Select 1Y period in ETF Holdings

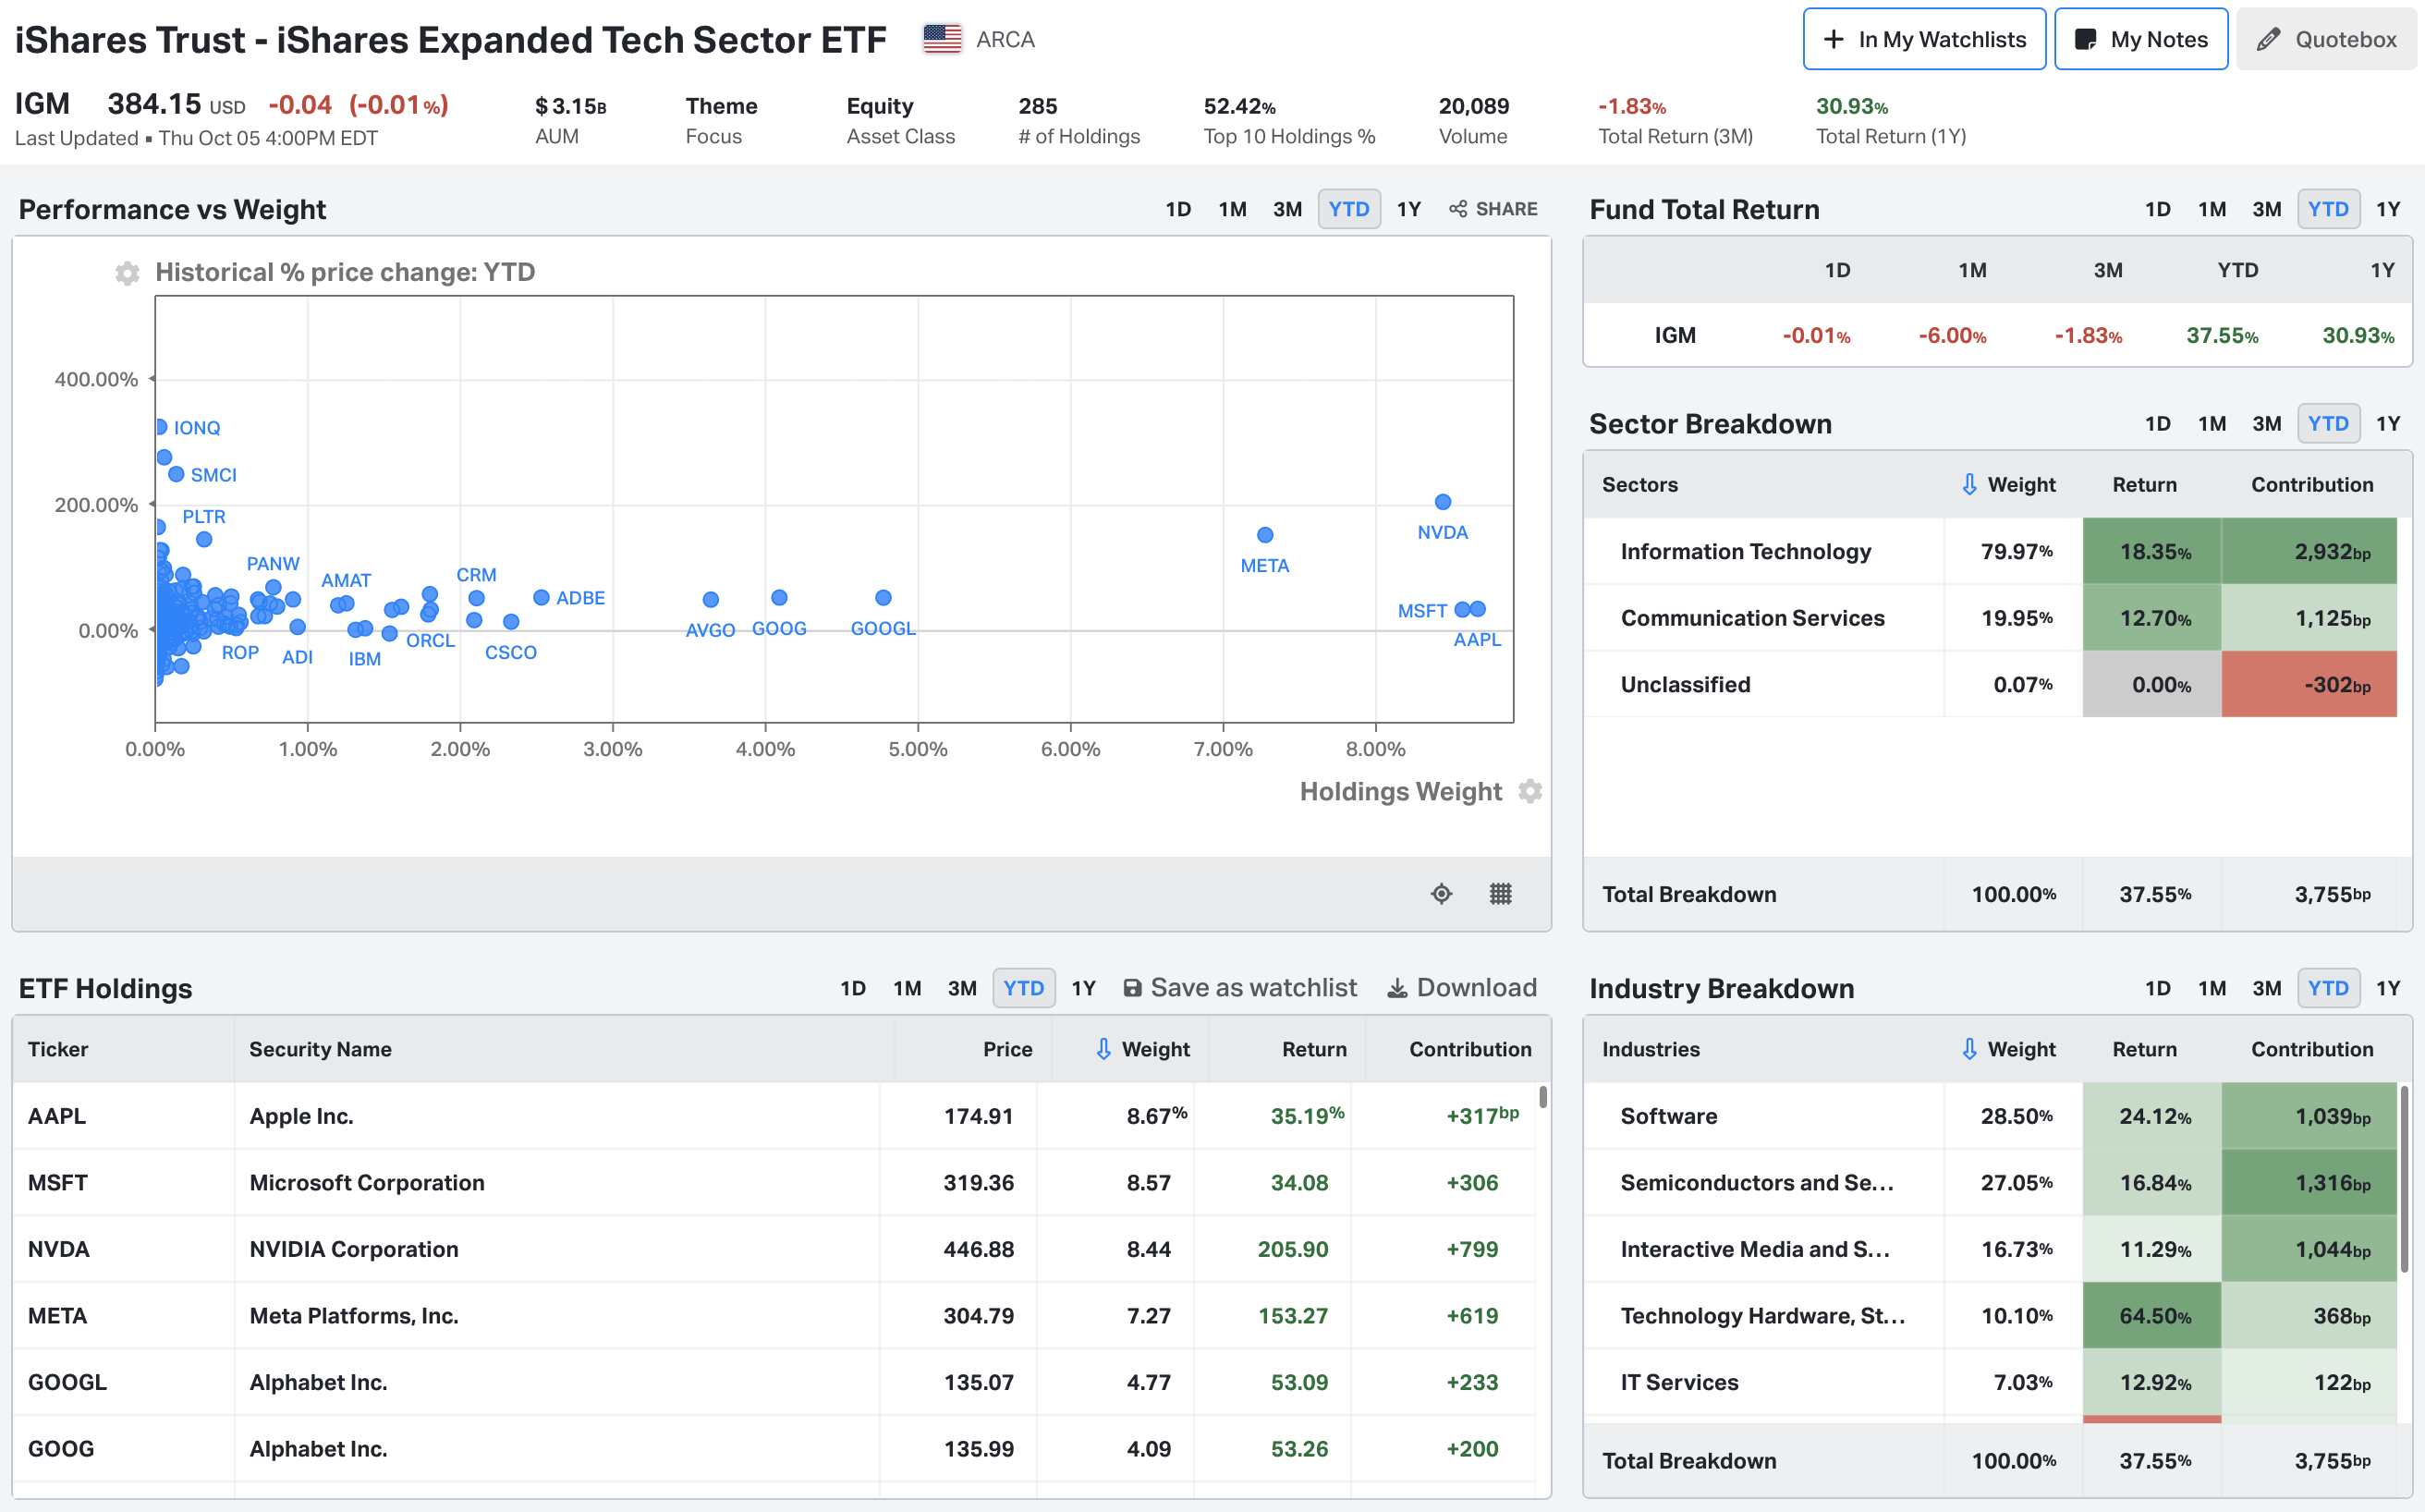[x=1083, y=988]
